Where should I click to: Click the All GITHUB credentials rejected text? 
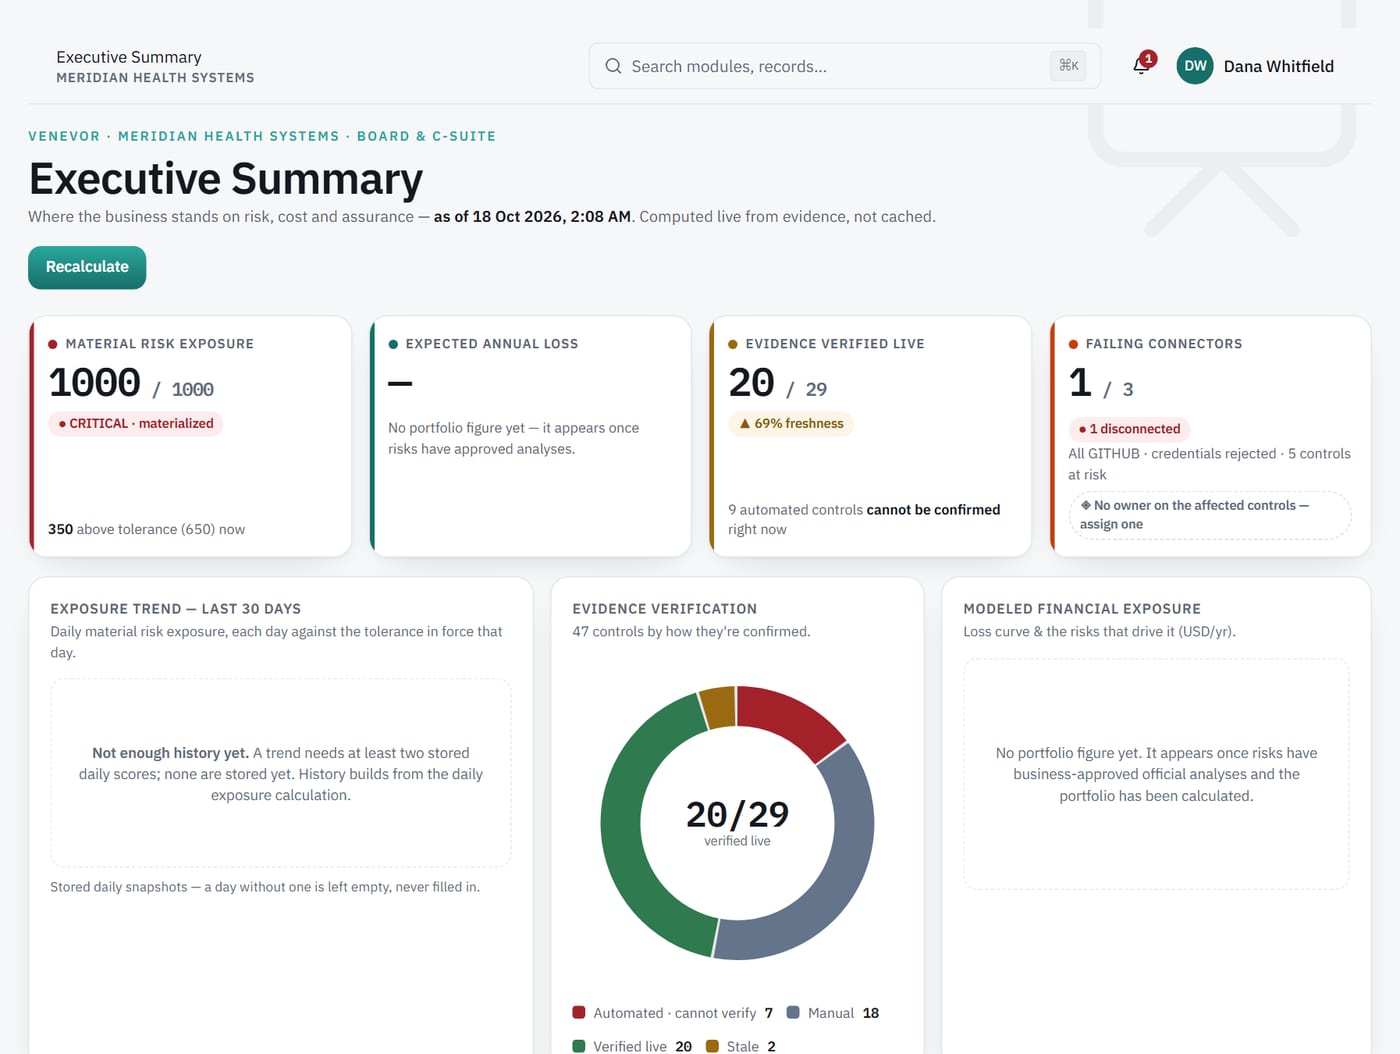coord(1209,464)
